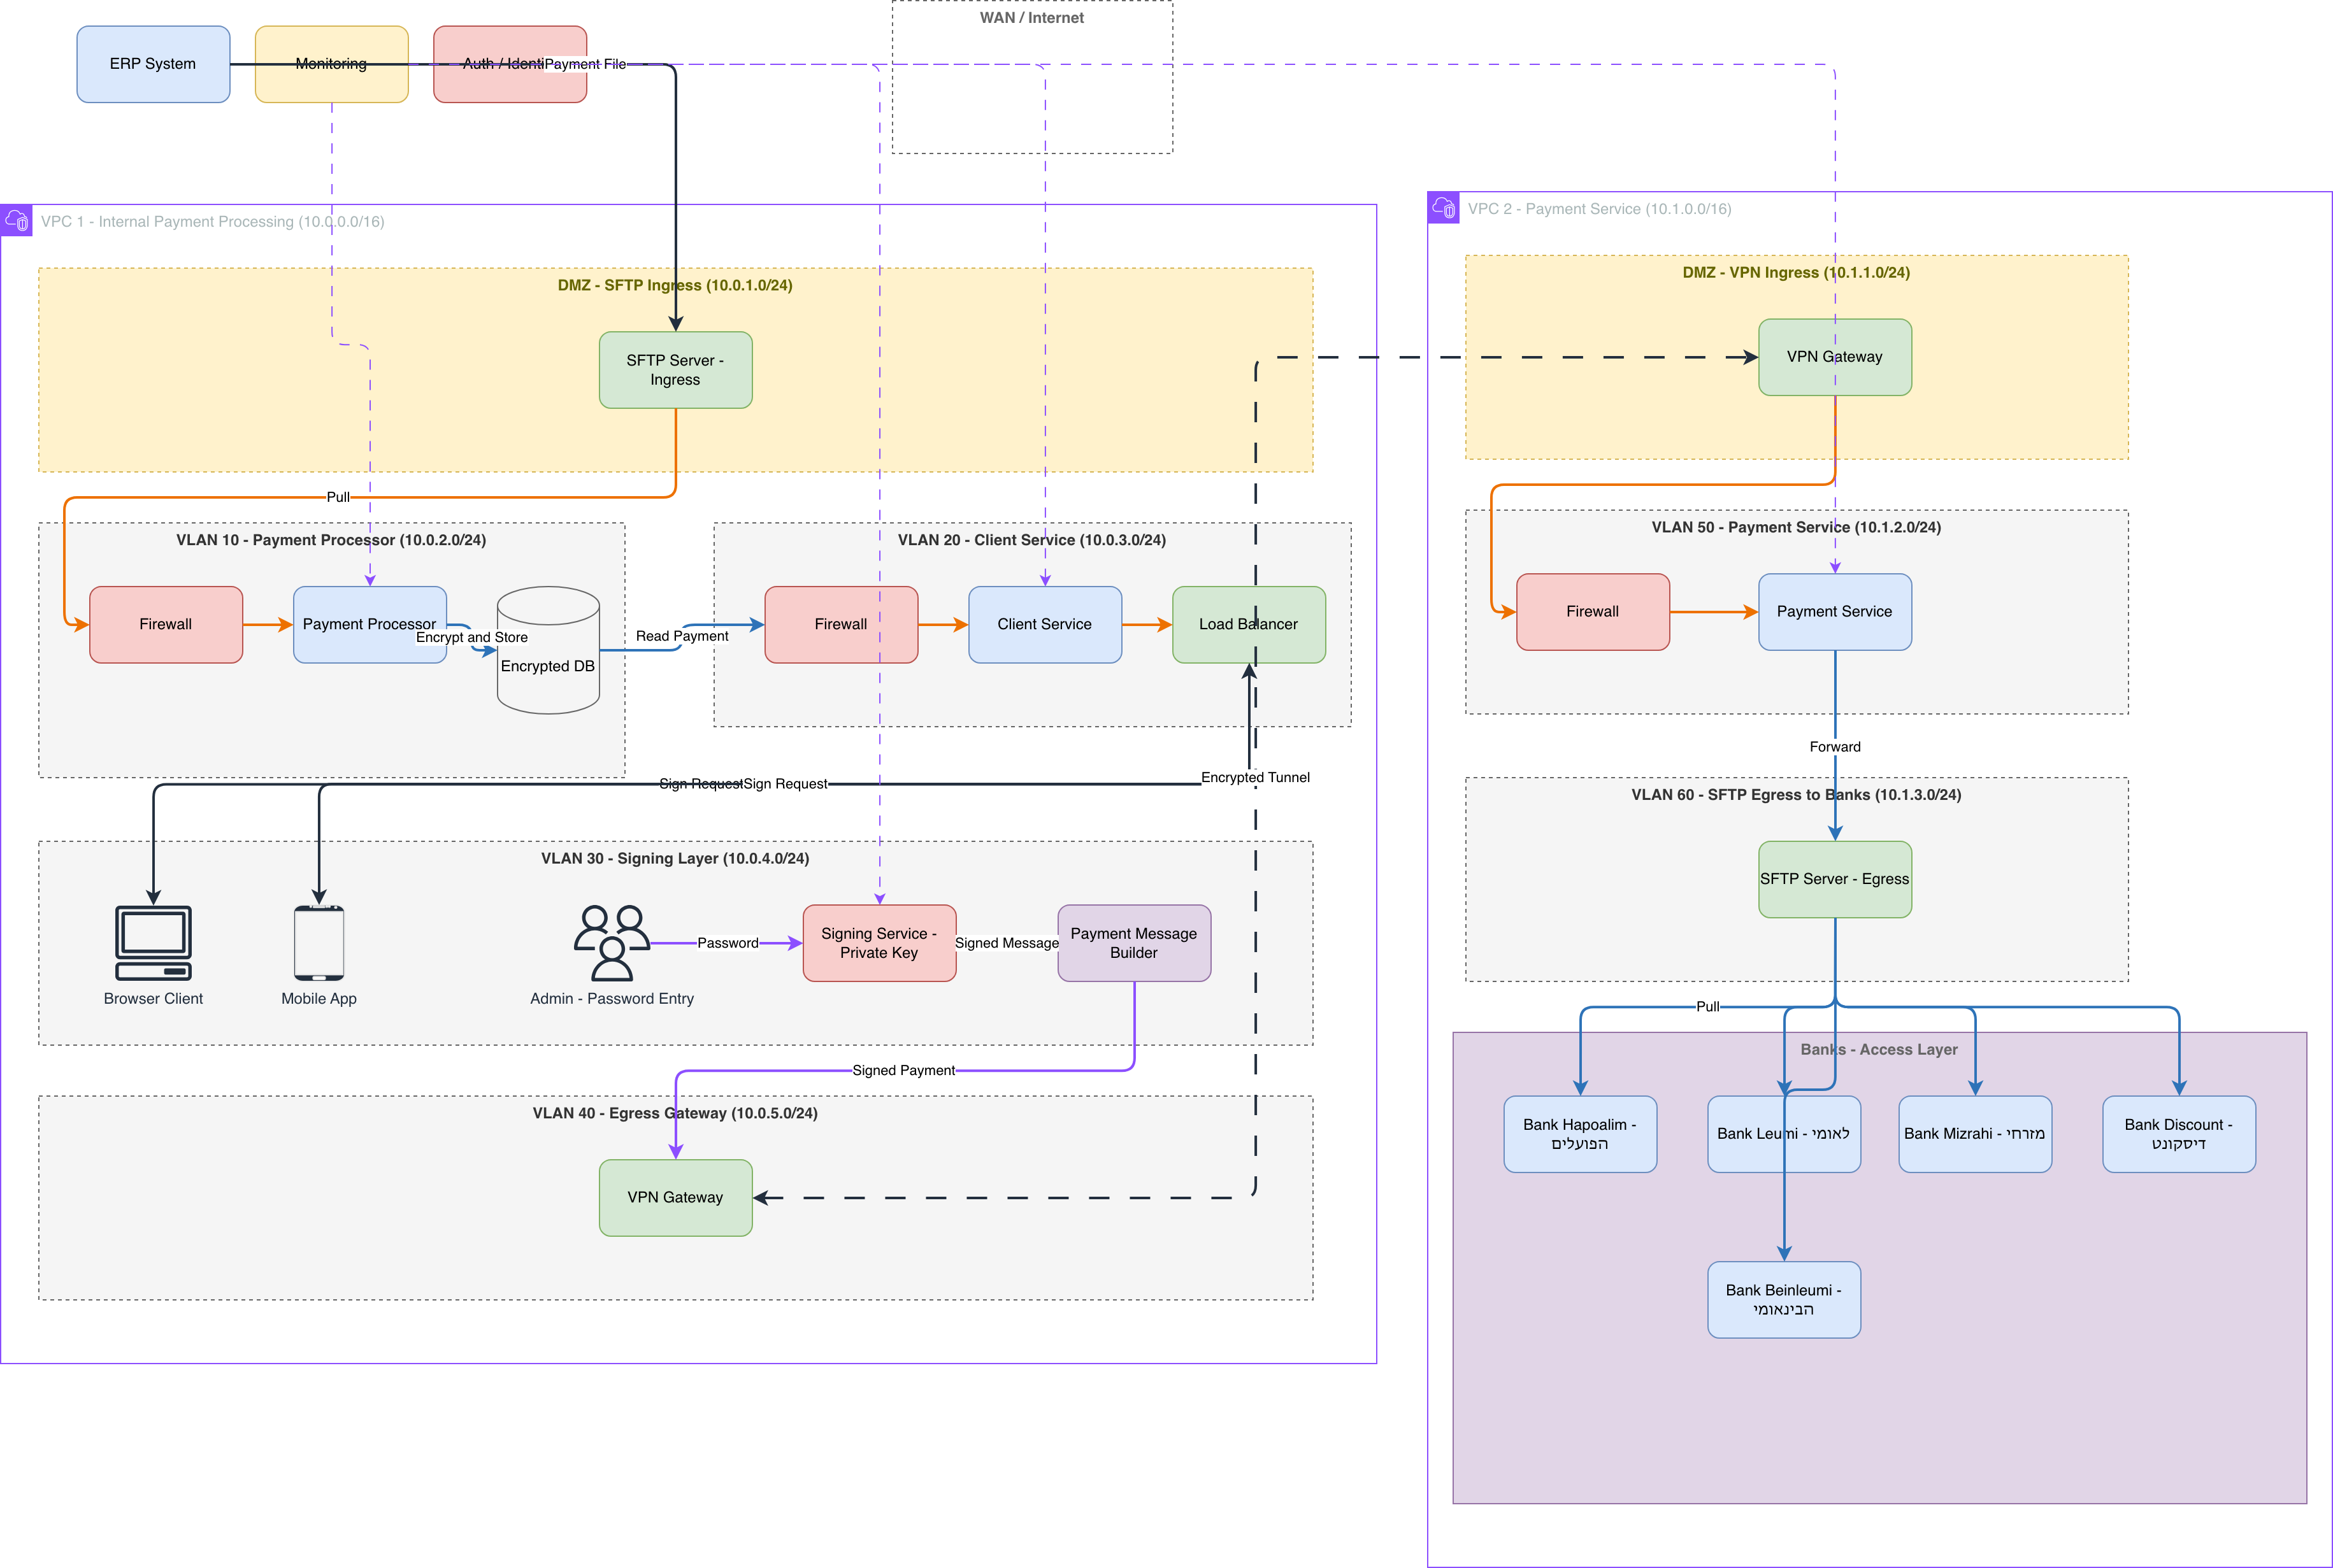Viewport: 2333px width, 1568px height.
Task: Select the Bank Hapoalim node
Action: coord(1580,1134)
